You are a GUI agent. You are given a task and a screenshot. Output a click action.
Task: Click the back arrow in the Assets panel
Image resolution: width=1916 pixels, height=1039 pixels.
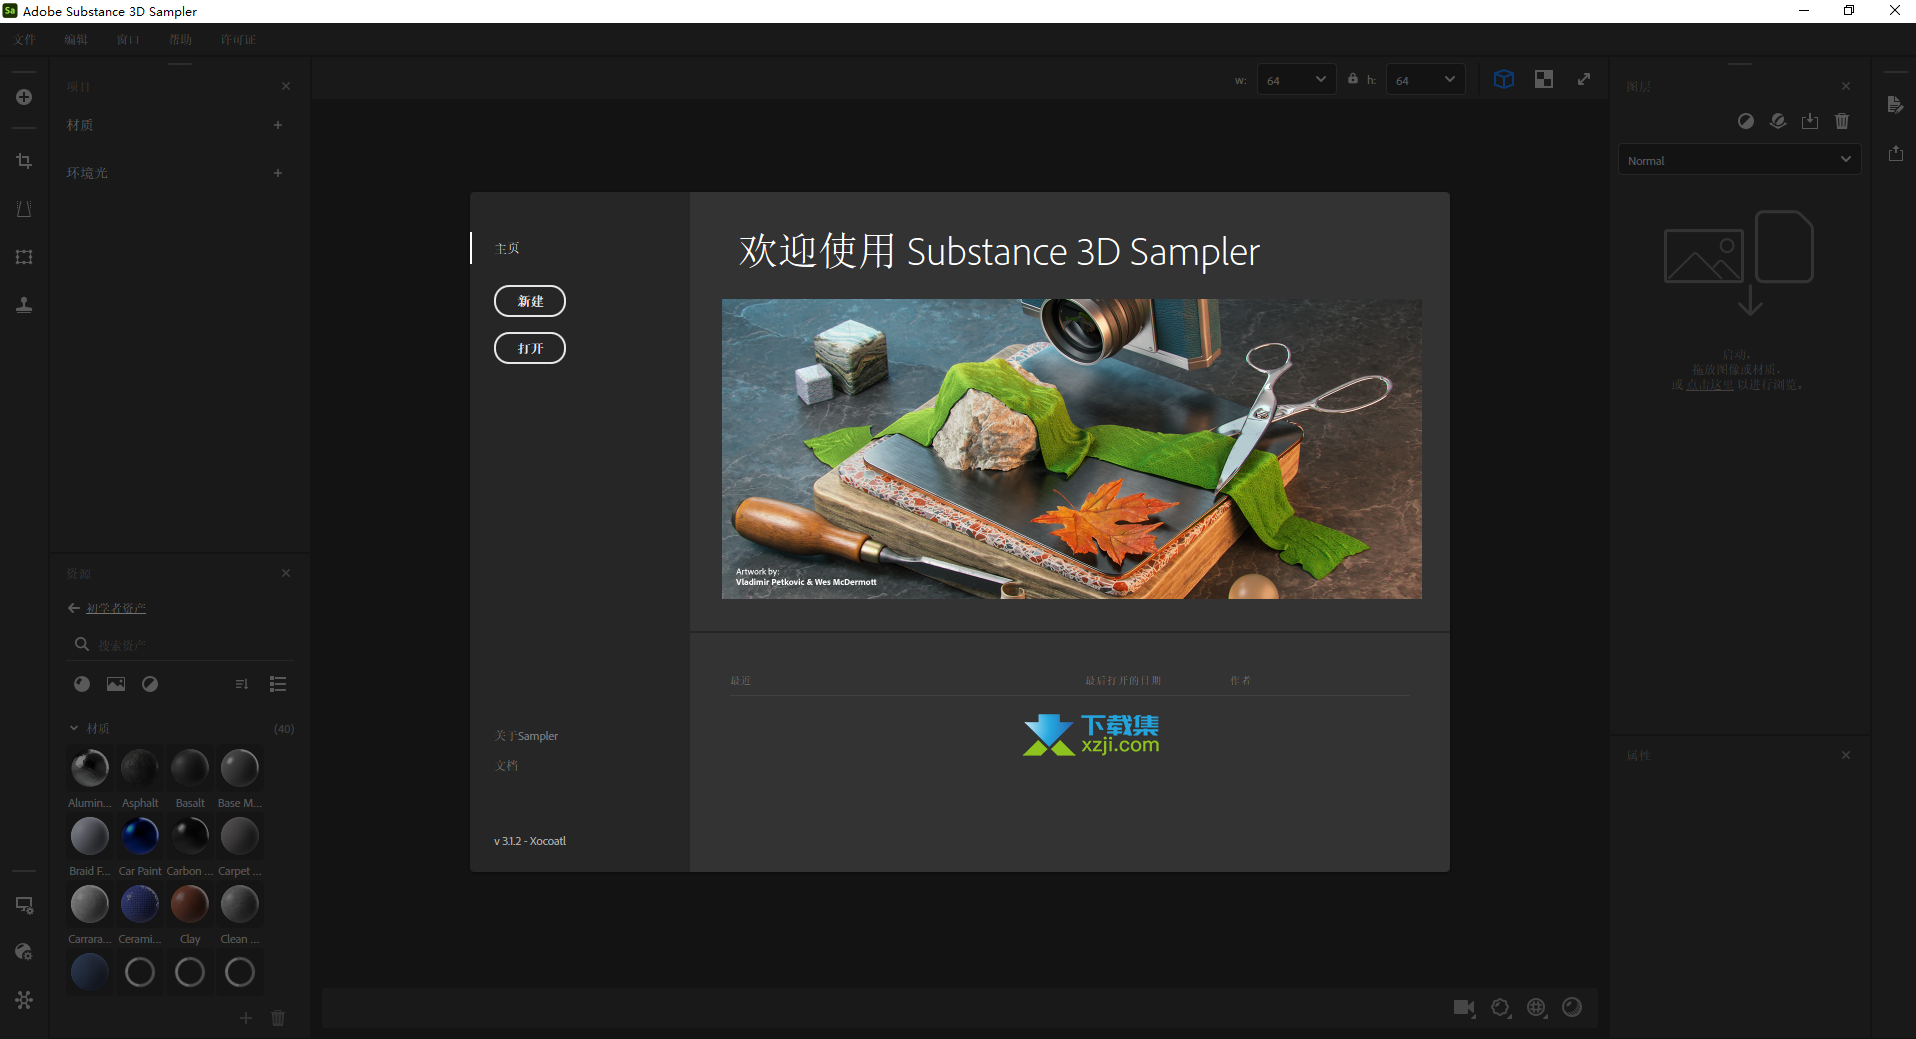[x=74, y=608]
